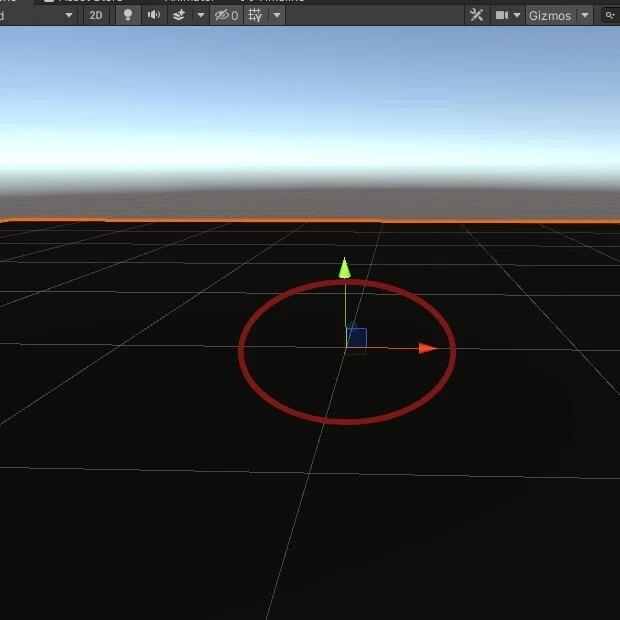Screen dimensions: 620x620
Task: Click the green Y-axis arrow handle
Action: 344,268
